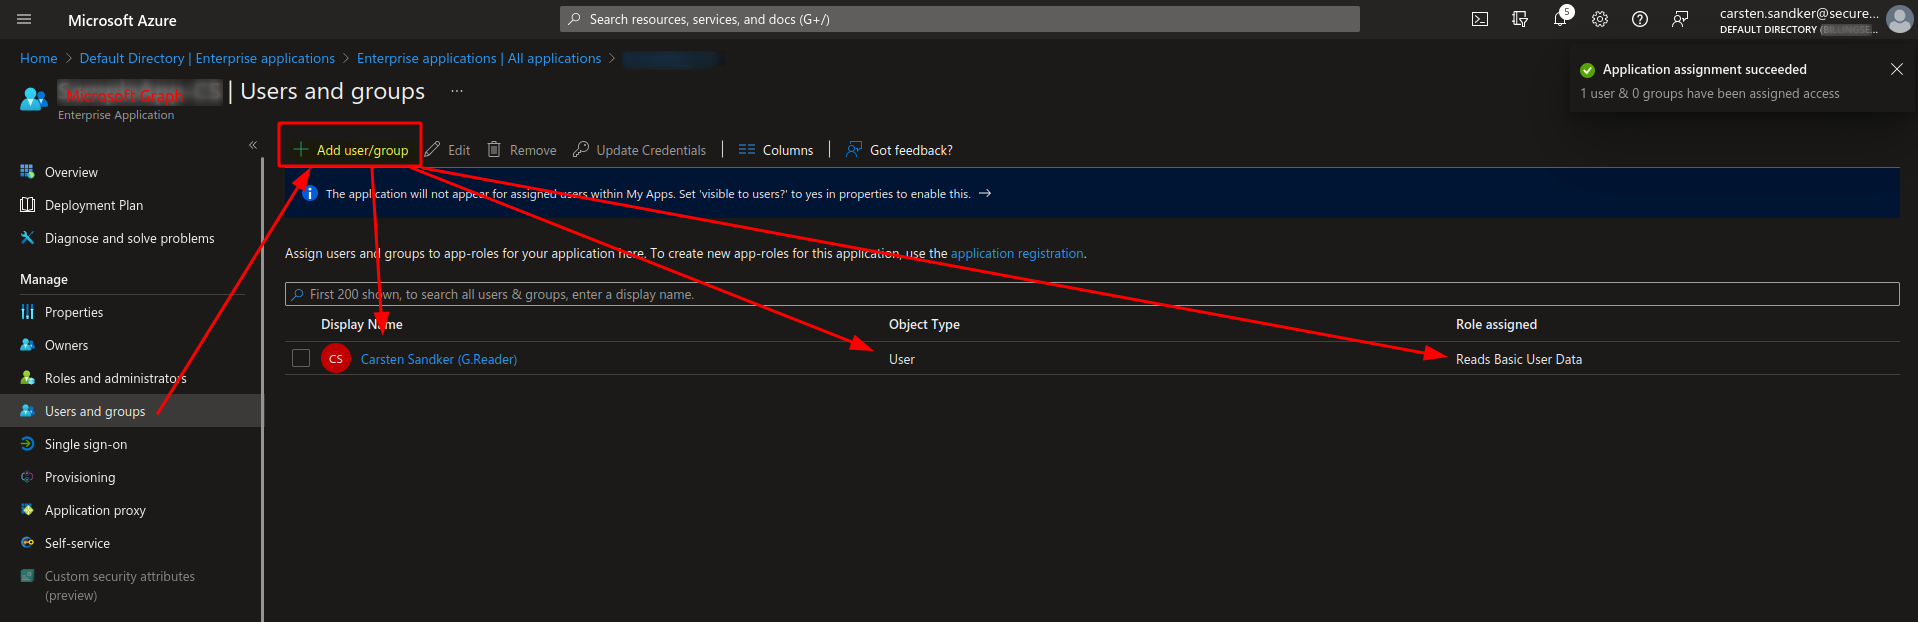Open the Columns chooser
Screen dimensions: 1918x622
[x=776, y=150]
